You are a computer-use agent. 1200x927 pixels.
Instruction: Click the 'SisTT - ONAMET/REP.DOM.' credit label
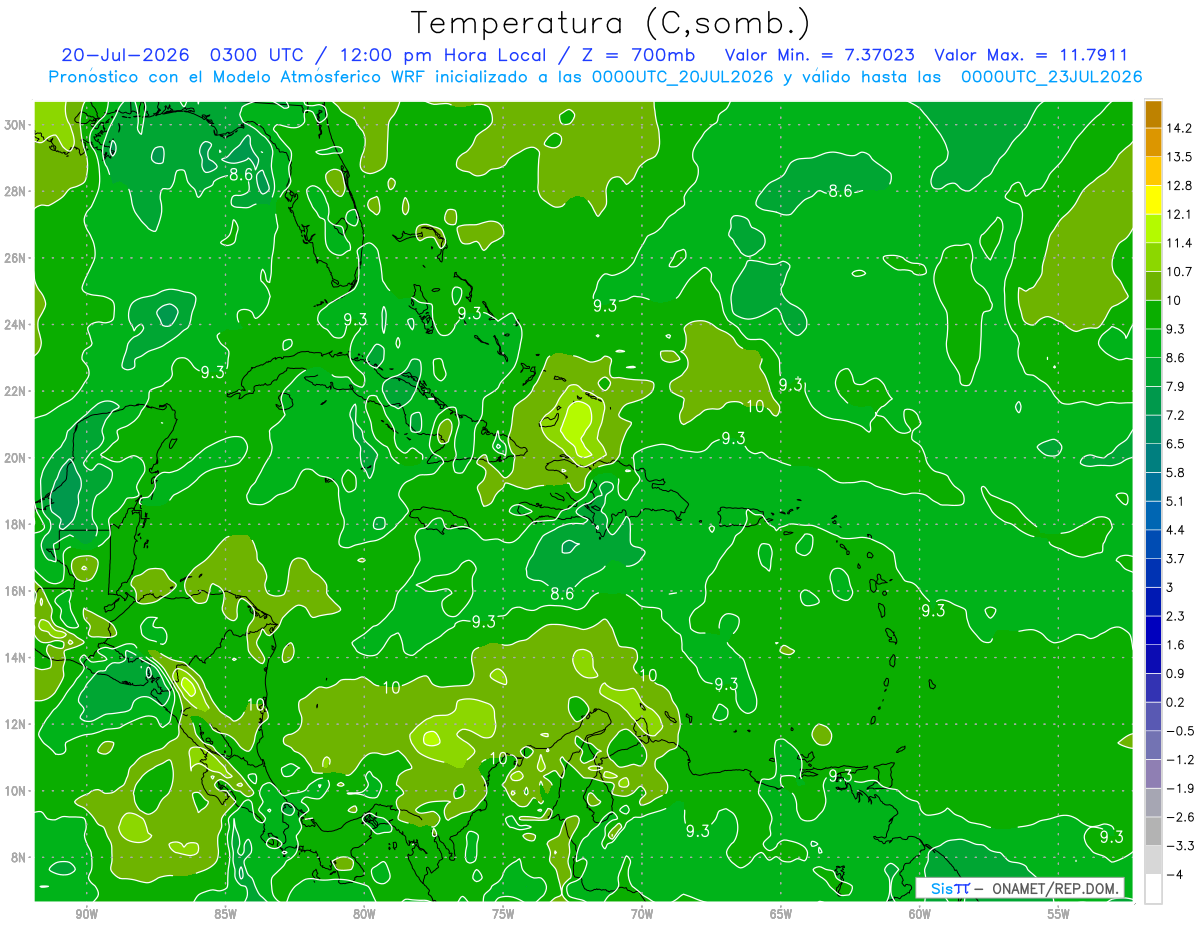(1020, 888)
